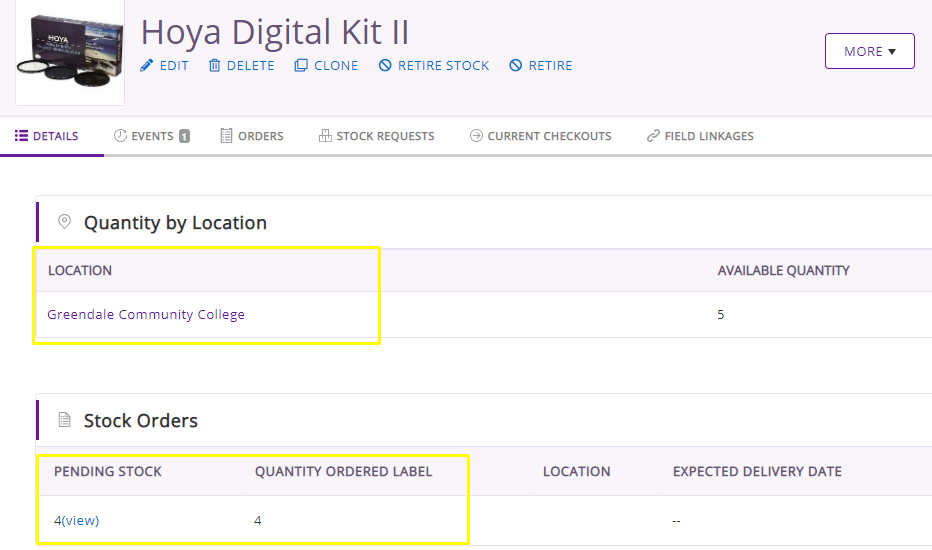The height and width of the screenshot is (550, 932).
Task: Click the Expected Delivery Date column header
Action: [757, 472]
